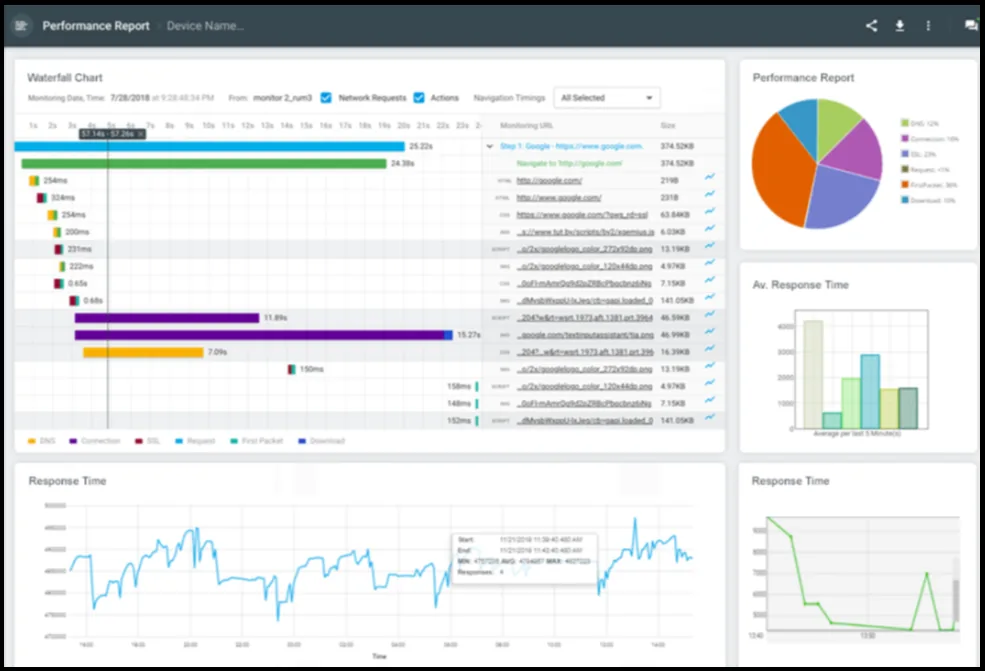
Task: Open trend graph icon in the 0.65s bar row
Action: click(x=709, y=280)
